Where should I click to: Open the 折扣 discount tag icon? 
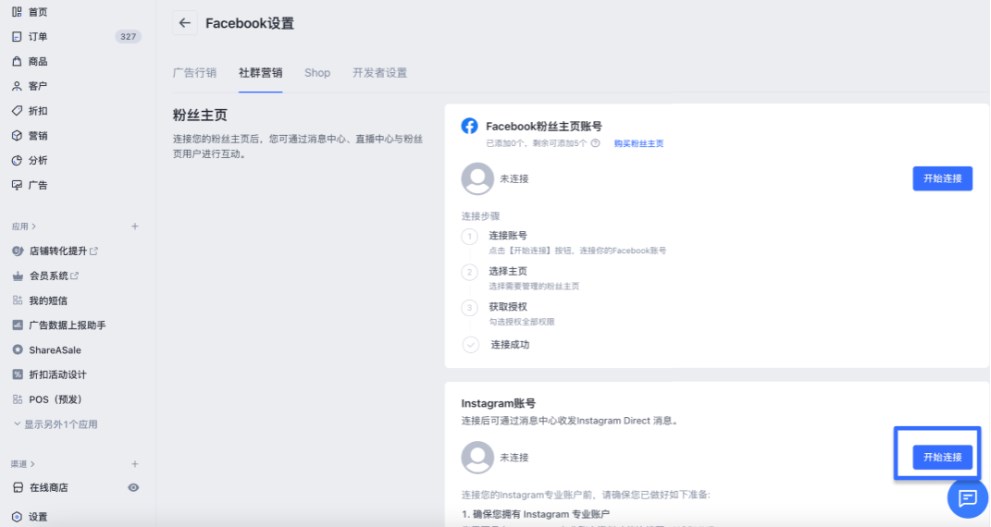(x=17, y=111)
